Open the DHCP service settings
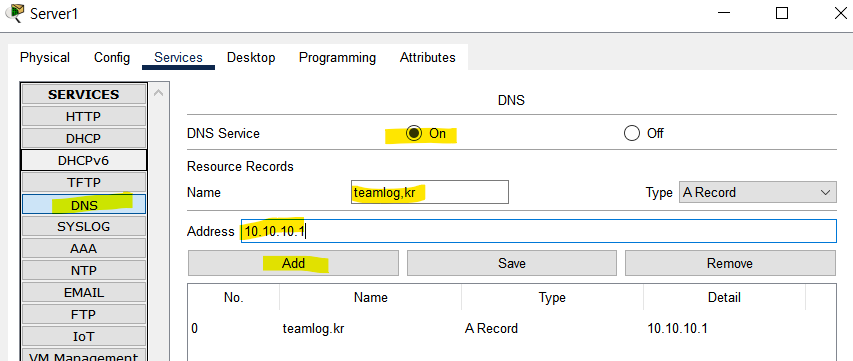 [x=84, y=139]
